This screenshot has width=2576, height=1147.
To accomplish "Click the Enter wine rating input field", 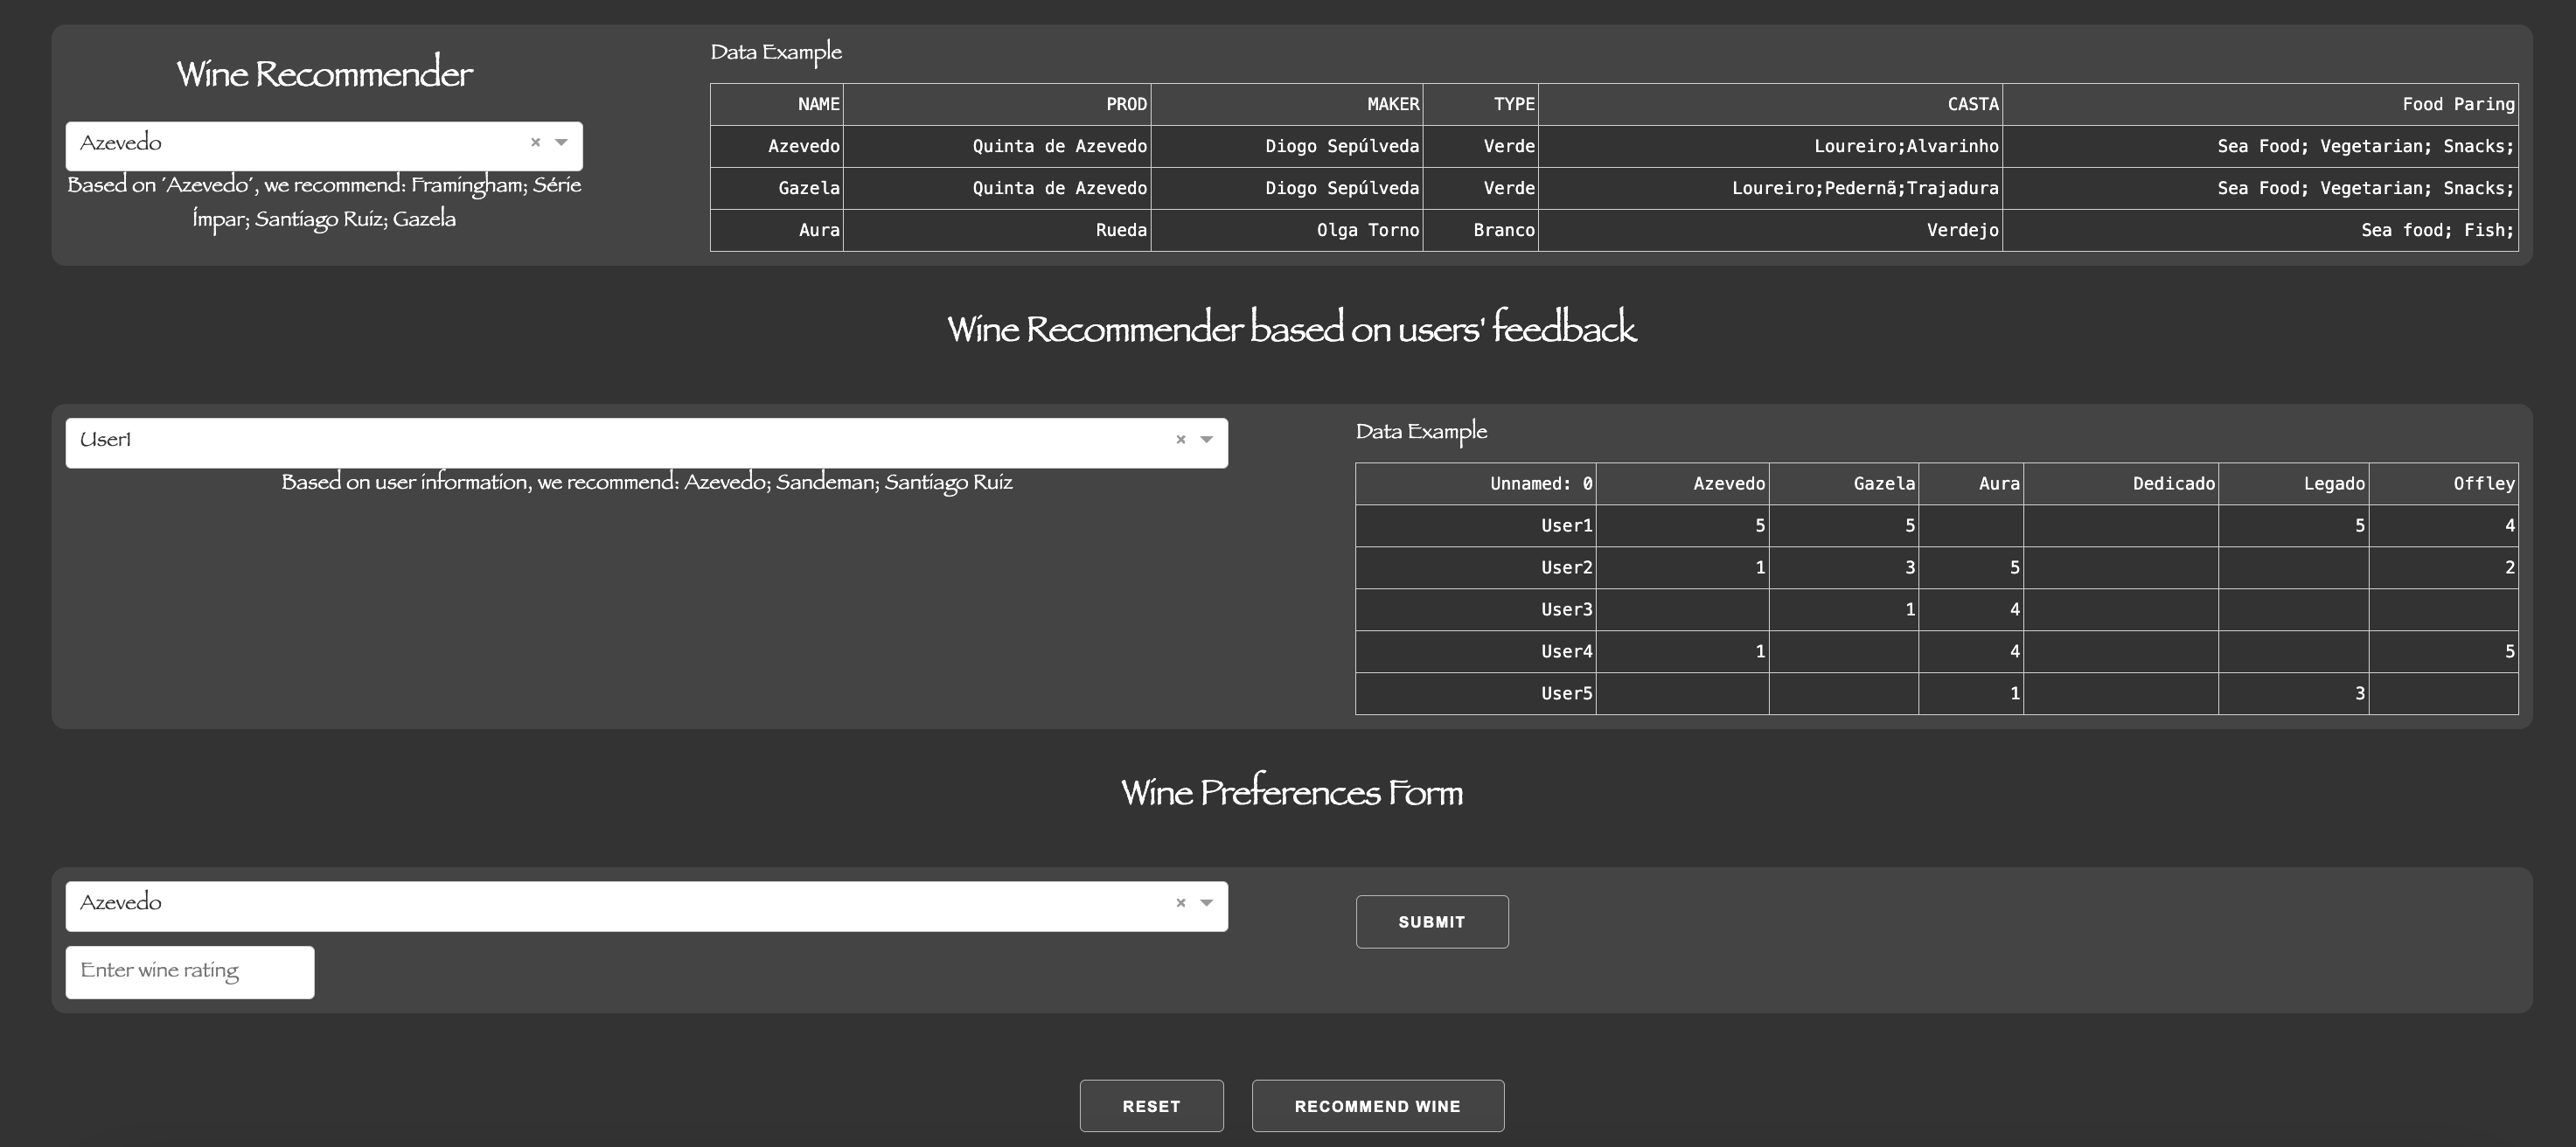I will click(x=190, y=972).
